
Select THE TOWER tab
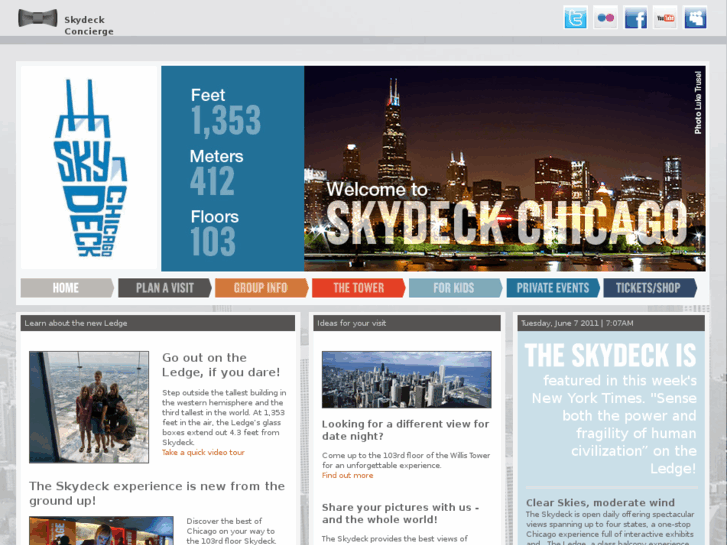359,288
